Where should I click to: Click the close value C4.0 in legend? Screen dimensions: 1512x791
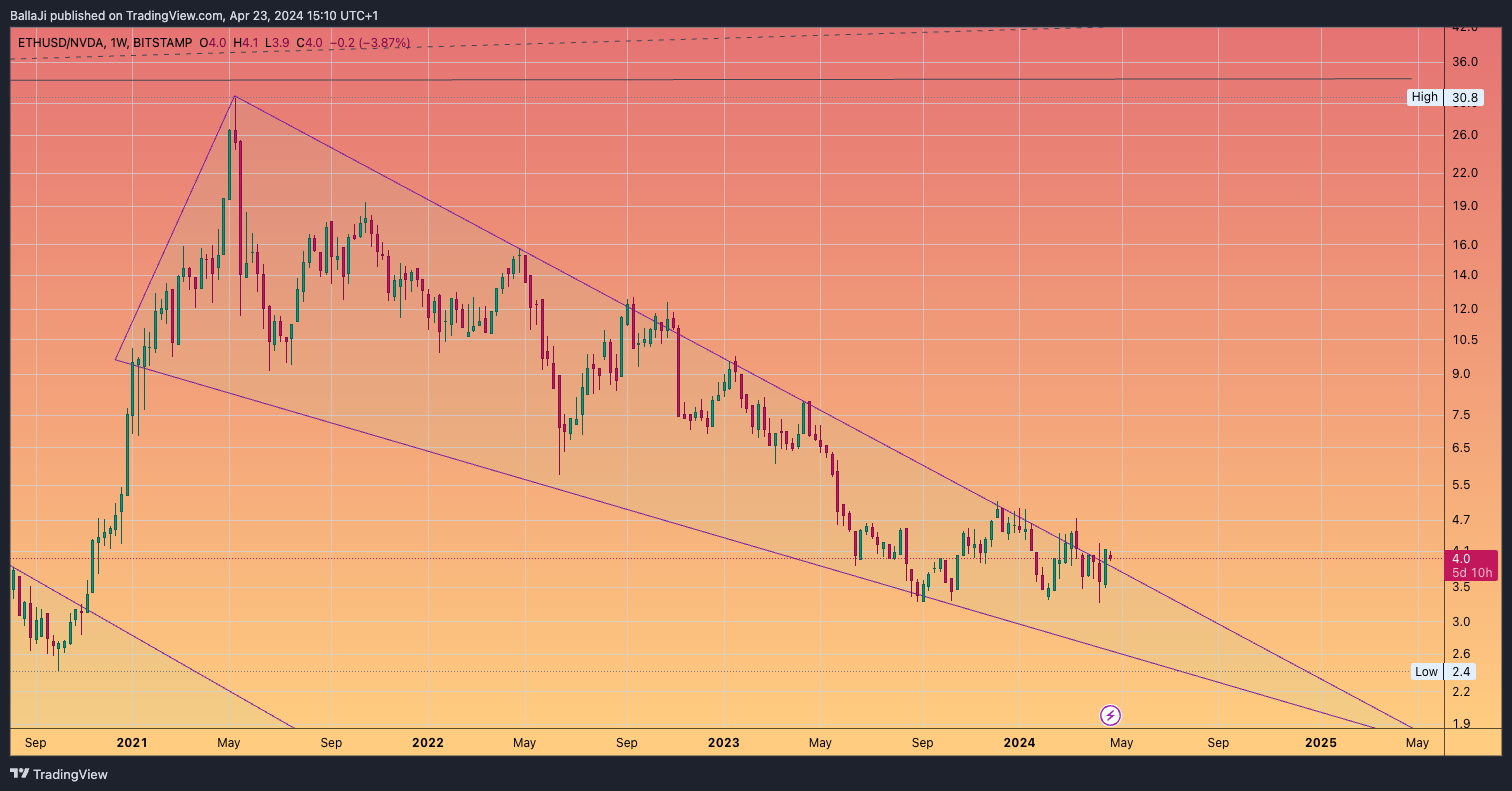click(309, 43)
